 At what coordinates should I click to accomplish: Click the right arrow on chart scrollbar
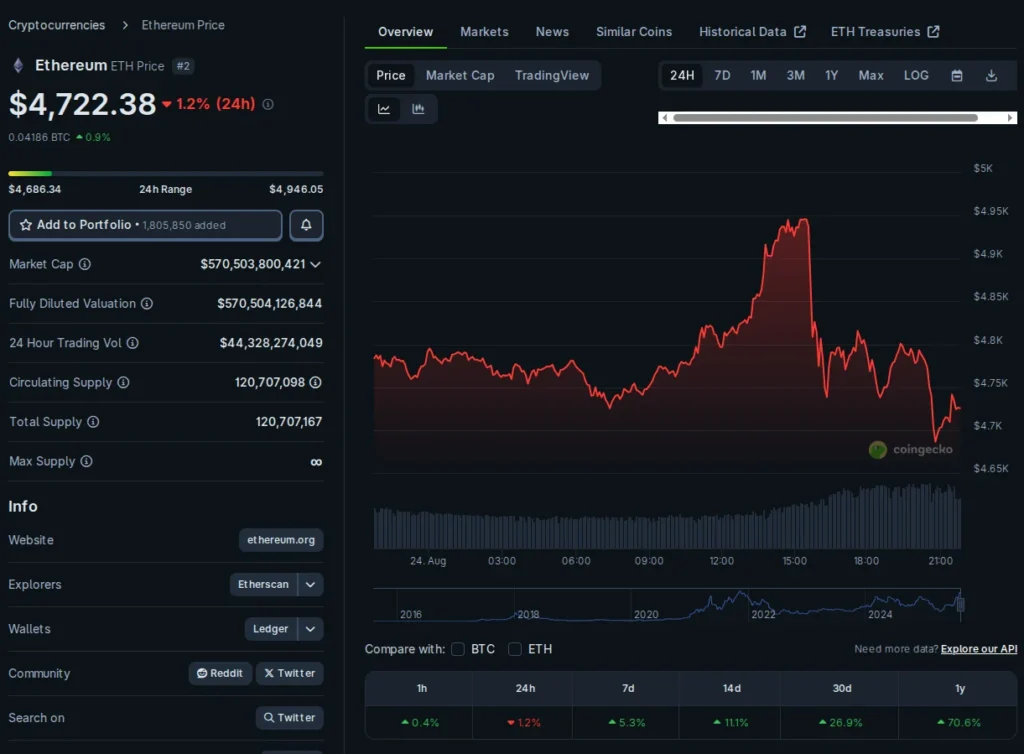[1010, 118]
